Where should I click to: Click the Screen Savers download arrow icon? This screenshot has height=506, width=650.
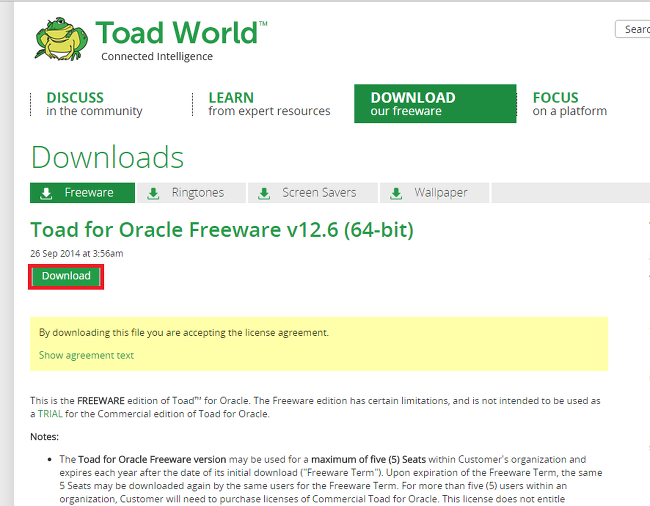coord(264,193)
